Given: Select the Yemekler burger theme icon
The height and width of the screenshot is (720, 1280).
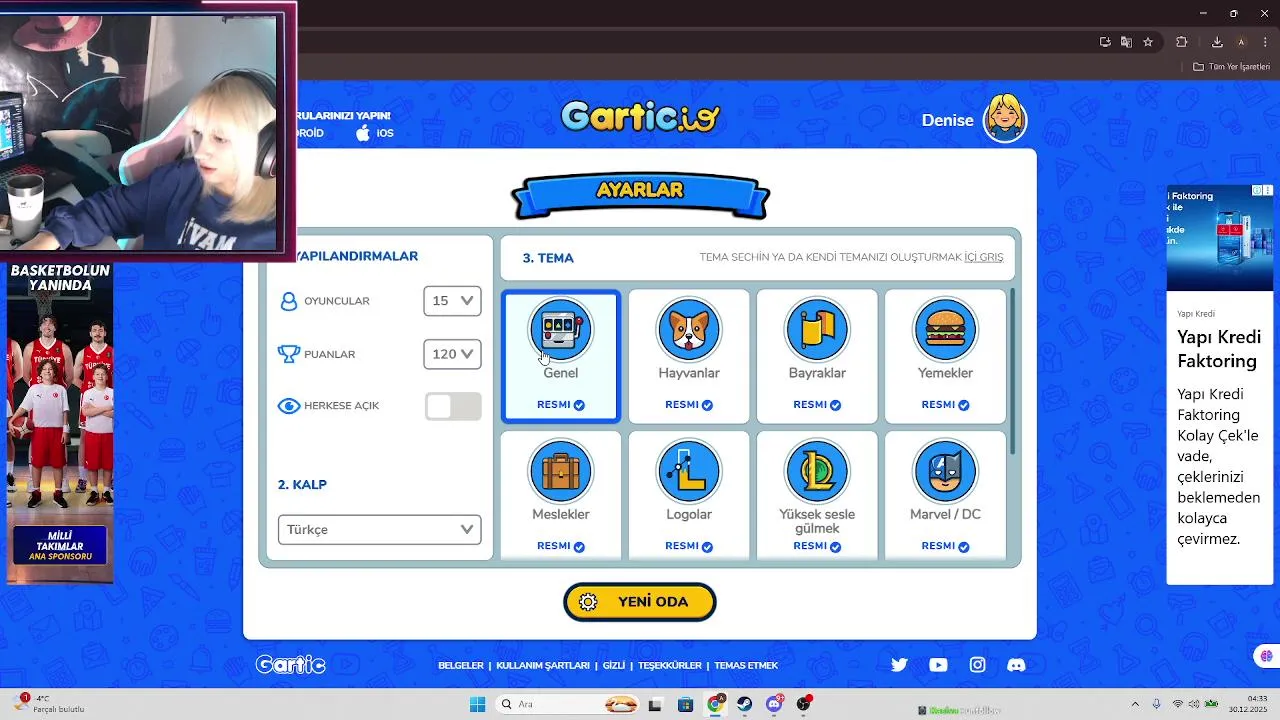Looking at the screenshot, I should [945, 330].
